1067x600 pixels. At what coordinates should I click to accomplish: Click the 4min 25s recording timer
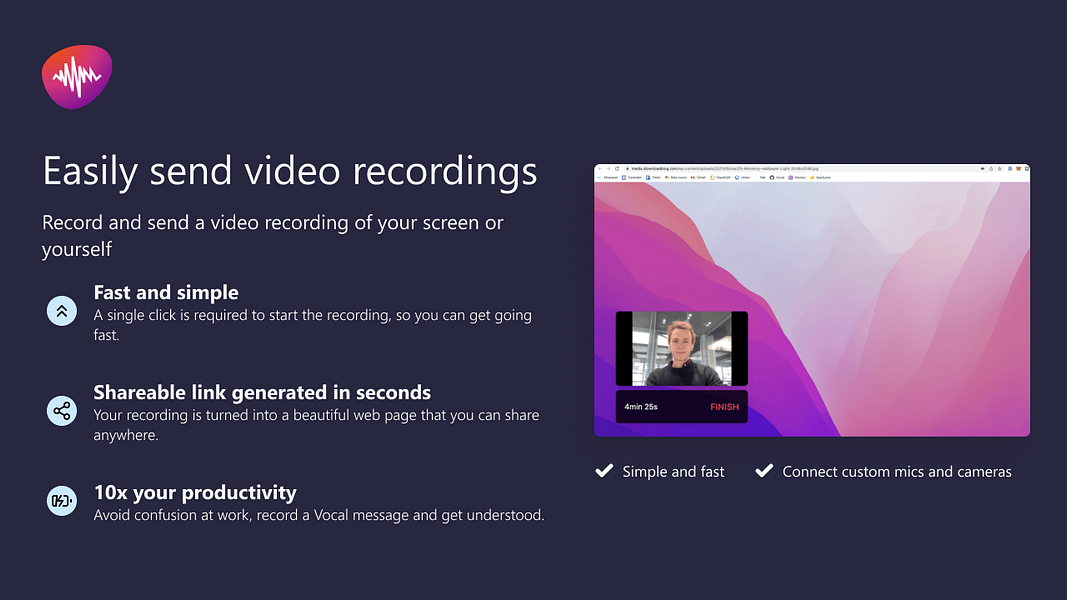tap(641, 407)
